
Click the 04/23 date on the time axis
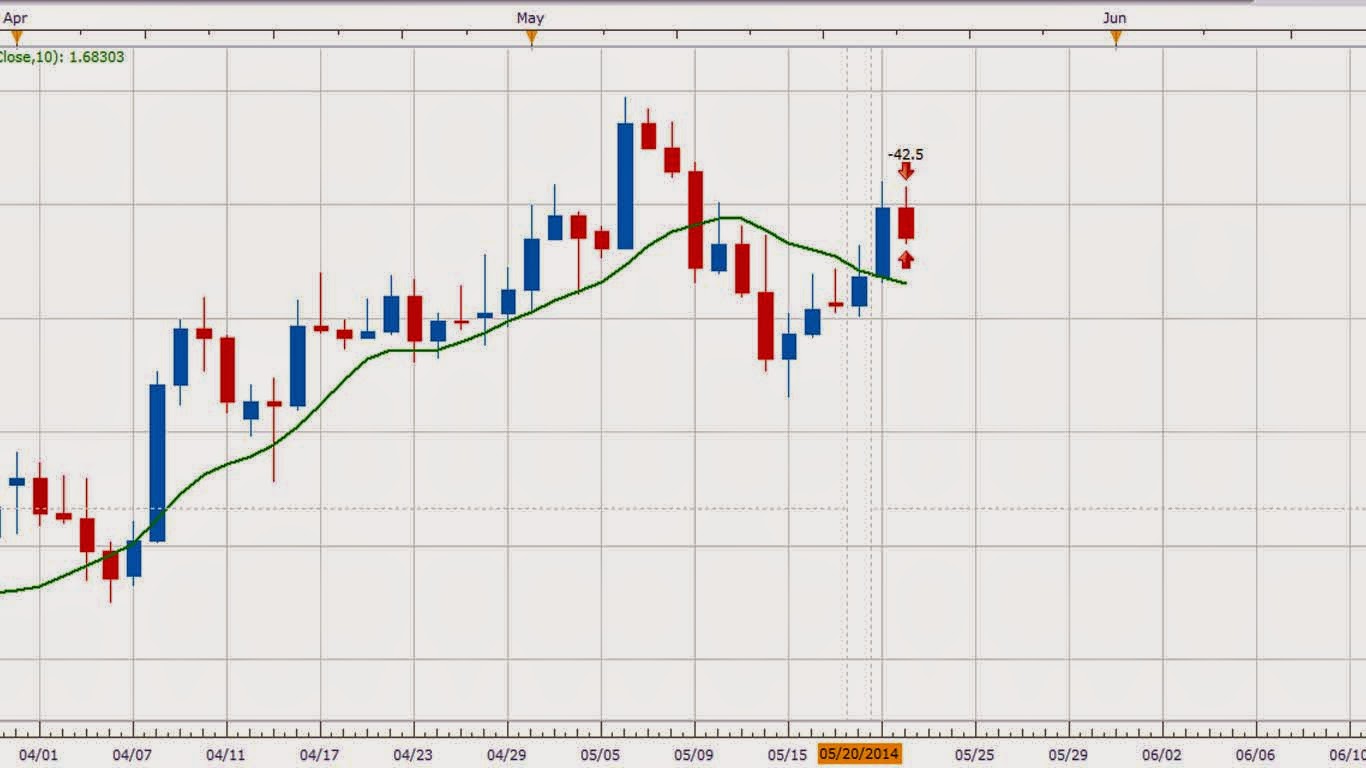(412, 754)
